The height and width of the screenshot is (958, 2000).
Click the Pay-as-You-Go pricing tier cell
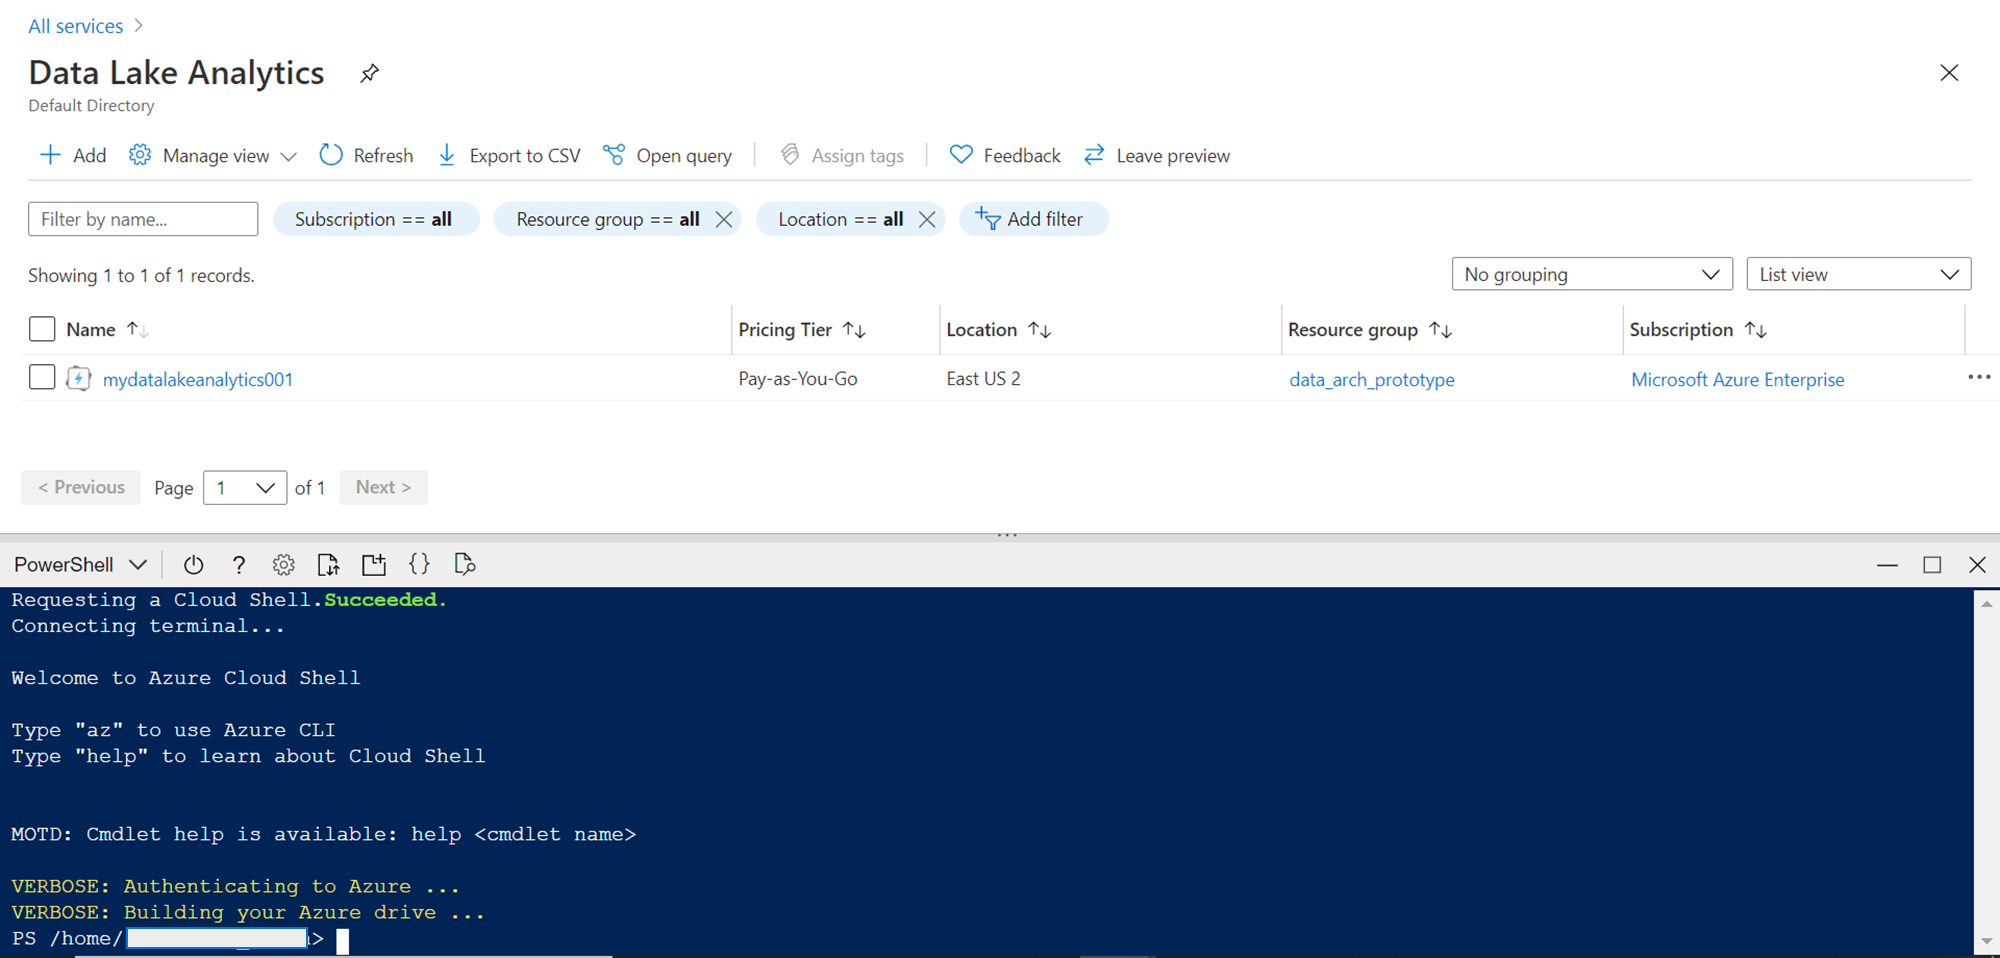click(798, 379)
